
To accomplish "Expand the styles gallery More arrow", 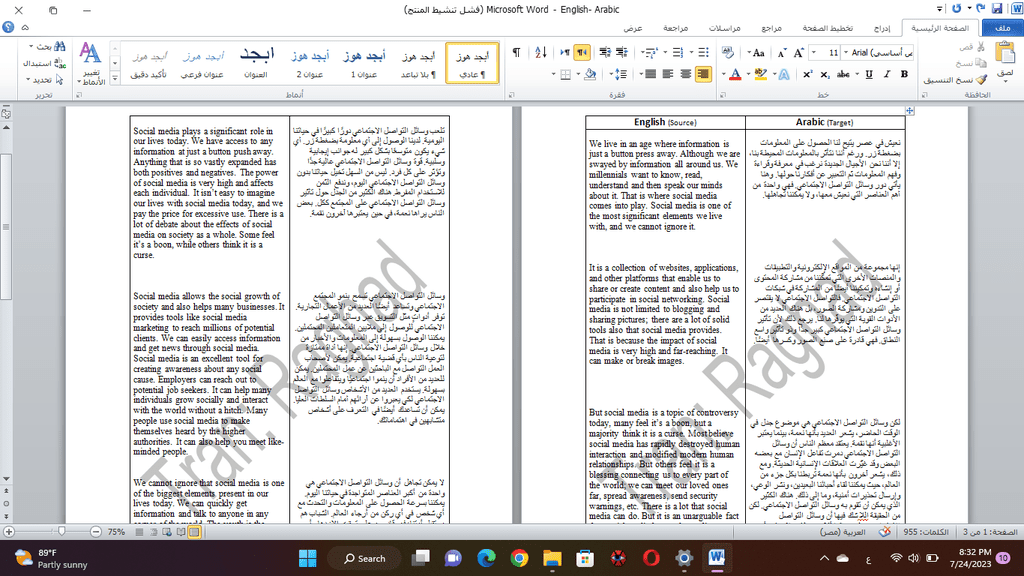I will (x=115, y=78).
